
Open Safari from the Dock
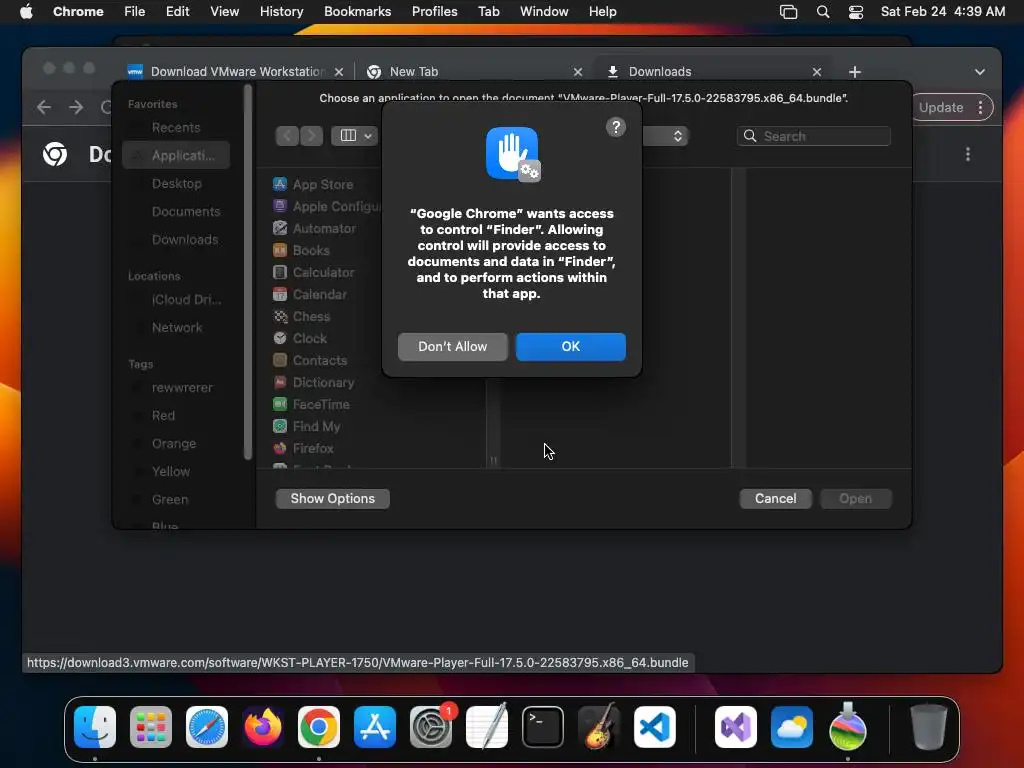coord(207,727)
